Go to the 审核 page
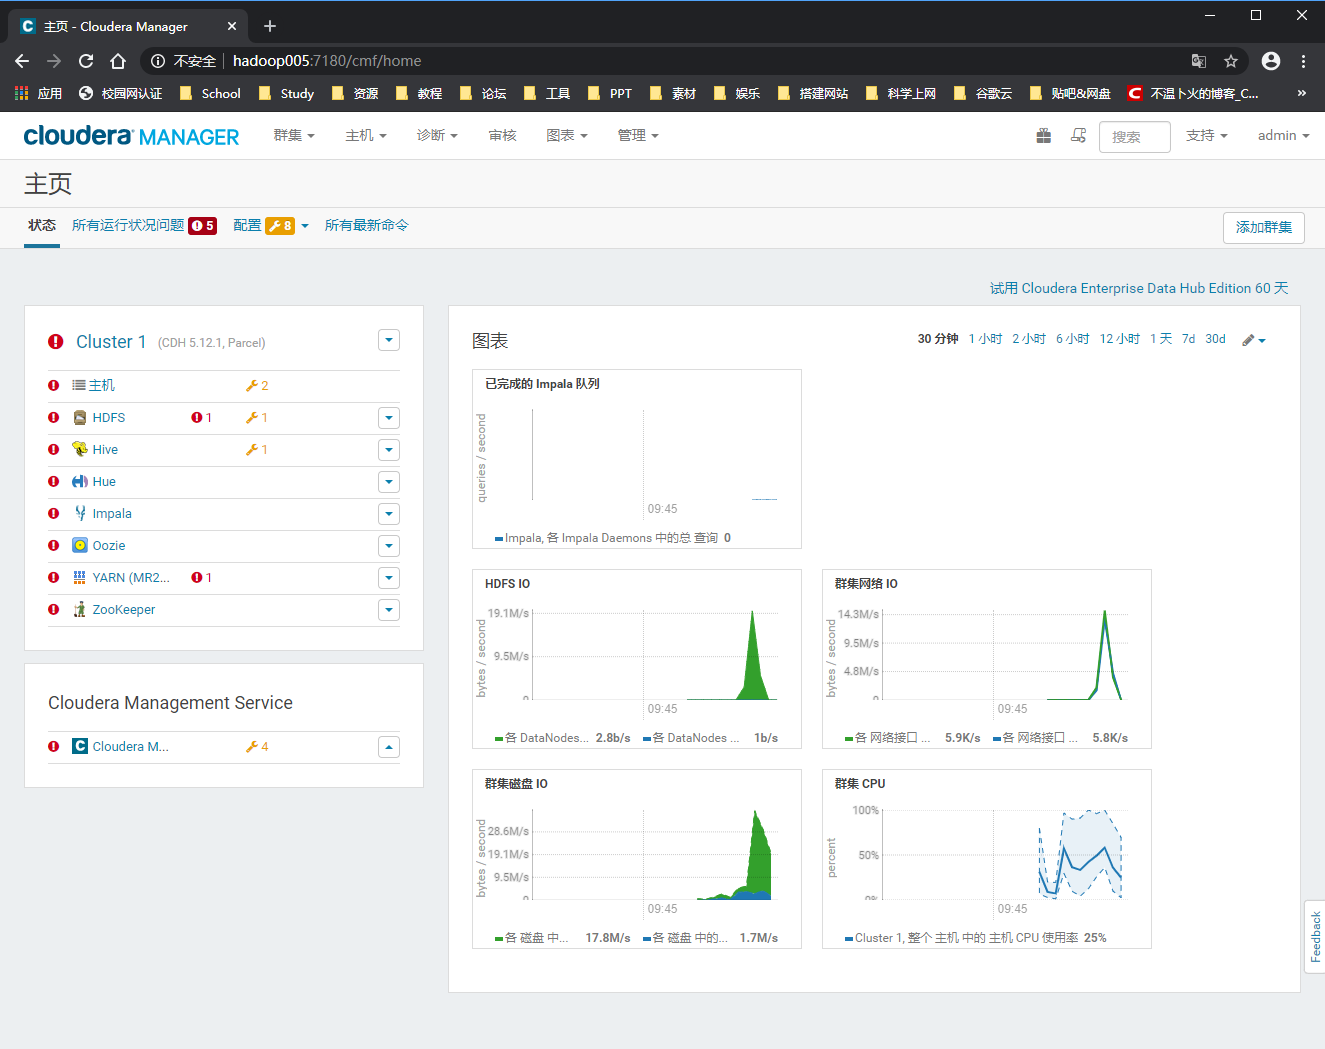1325x1049 pixels. point(503,136)
